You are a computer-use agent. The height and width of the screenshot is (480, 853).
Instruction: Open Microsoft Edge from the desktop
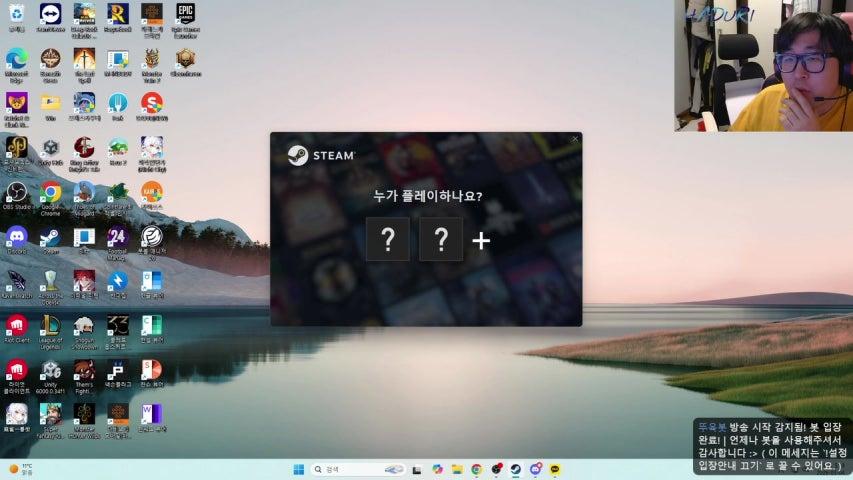click(17, 64)
